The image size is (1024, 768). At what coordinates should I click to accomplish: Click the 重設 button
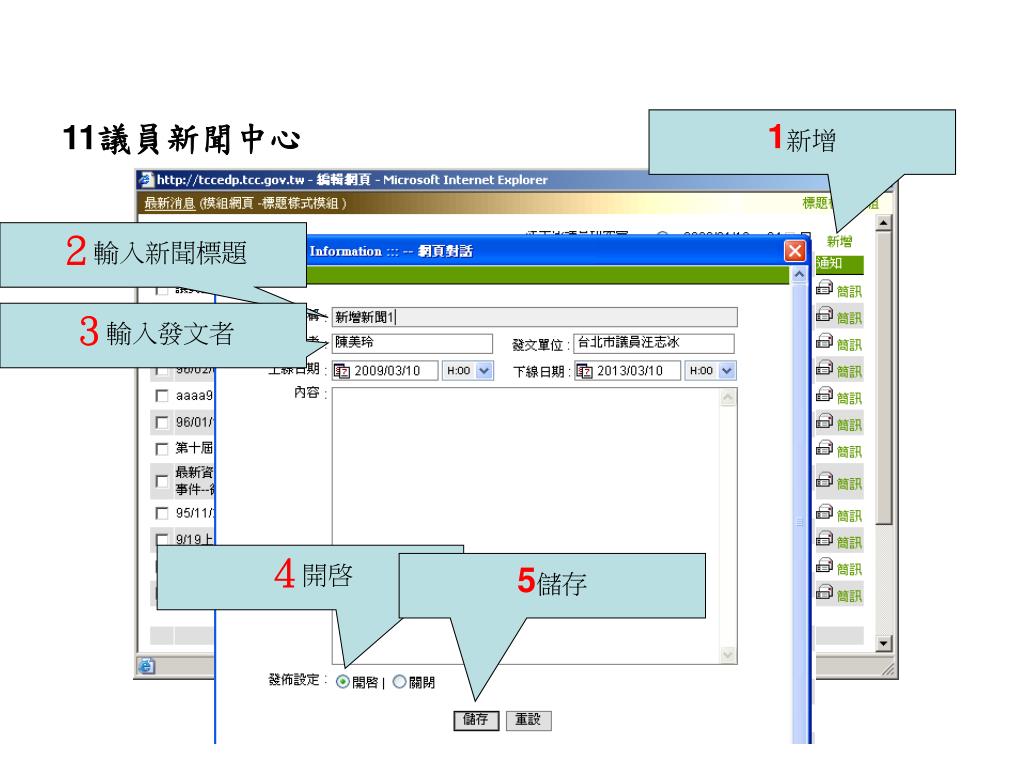pos(528,720)
